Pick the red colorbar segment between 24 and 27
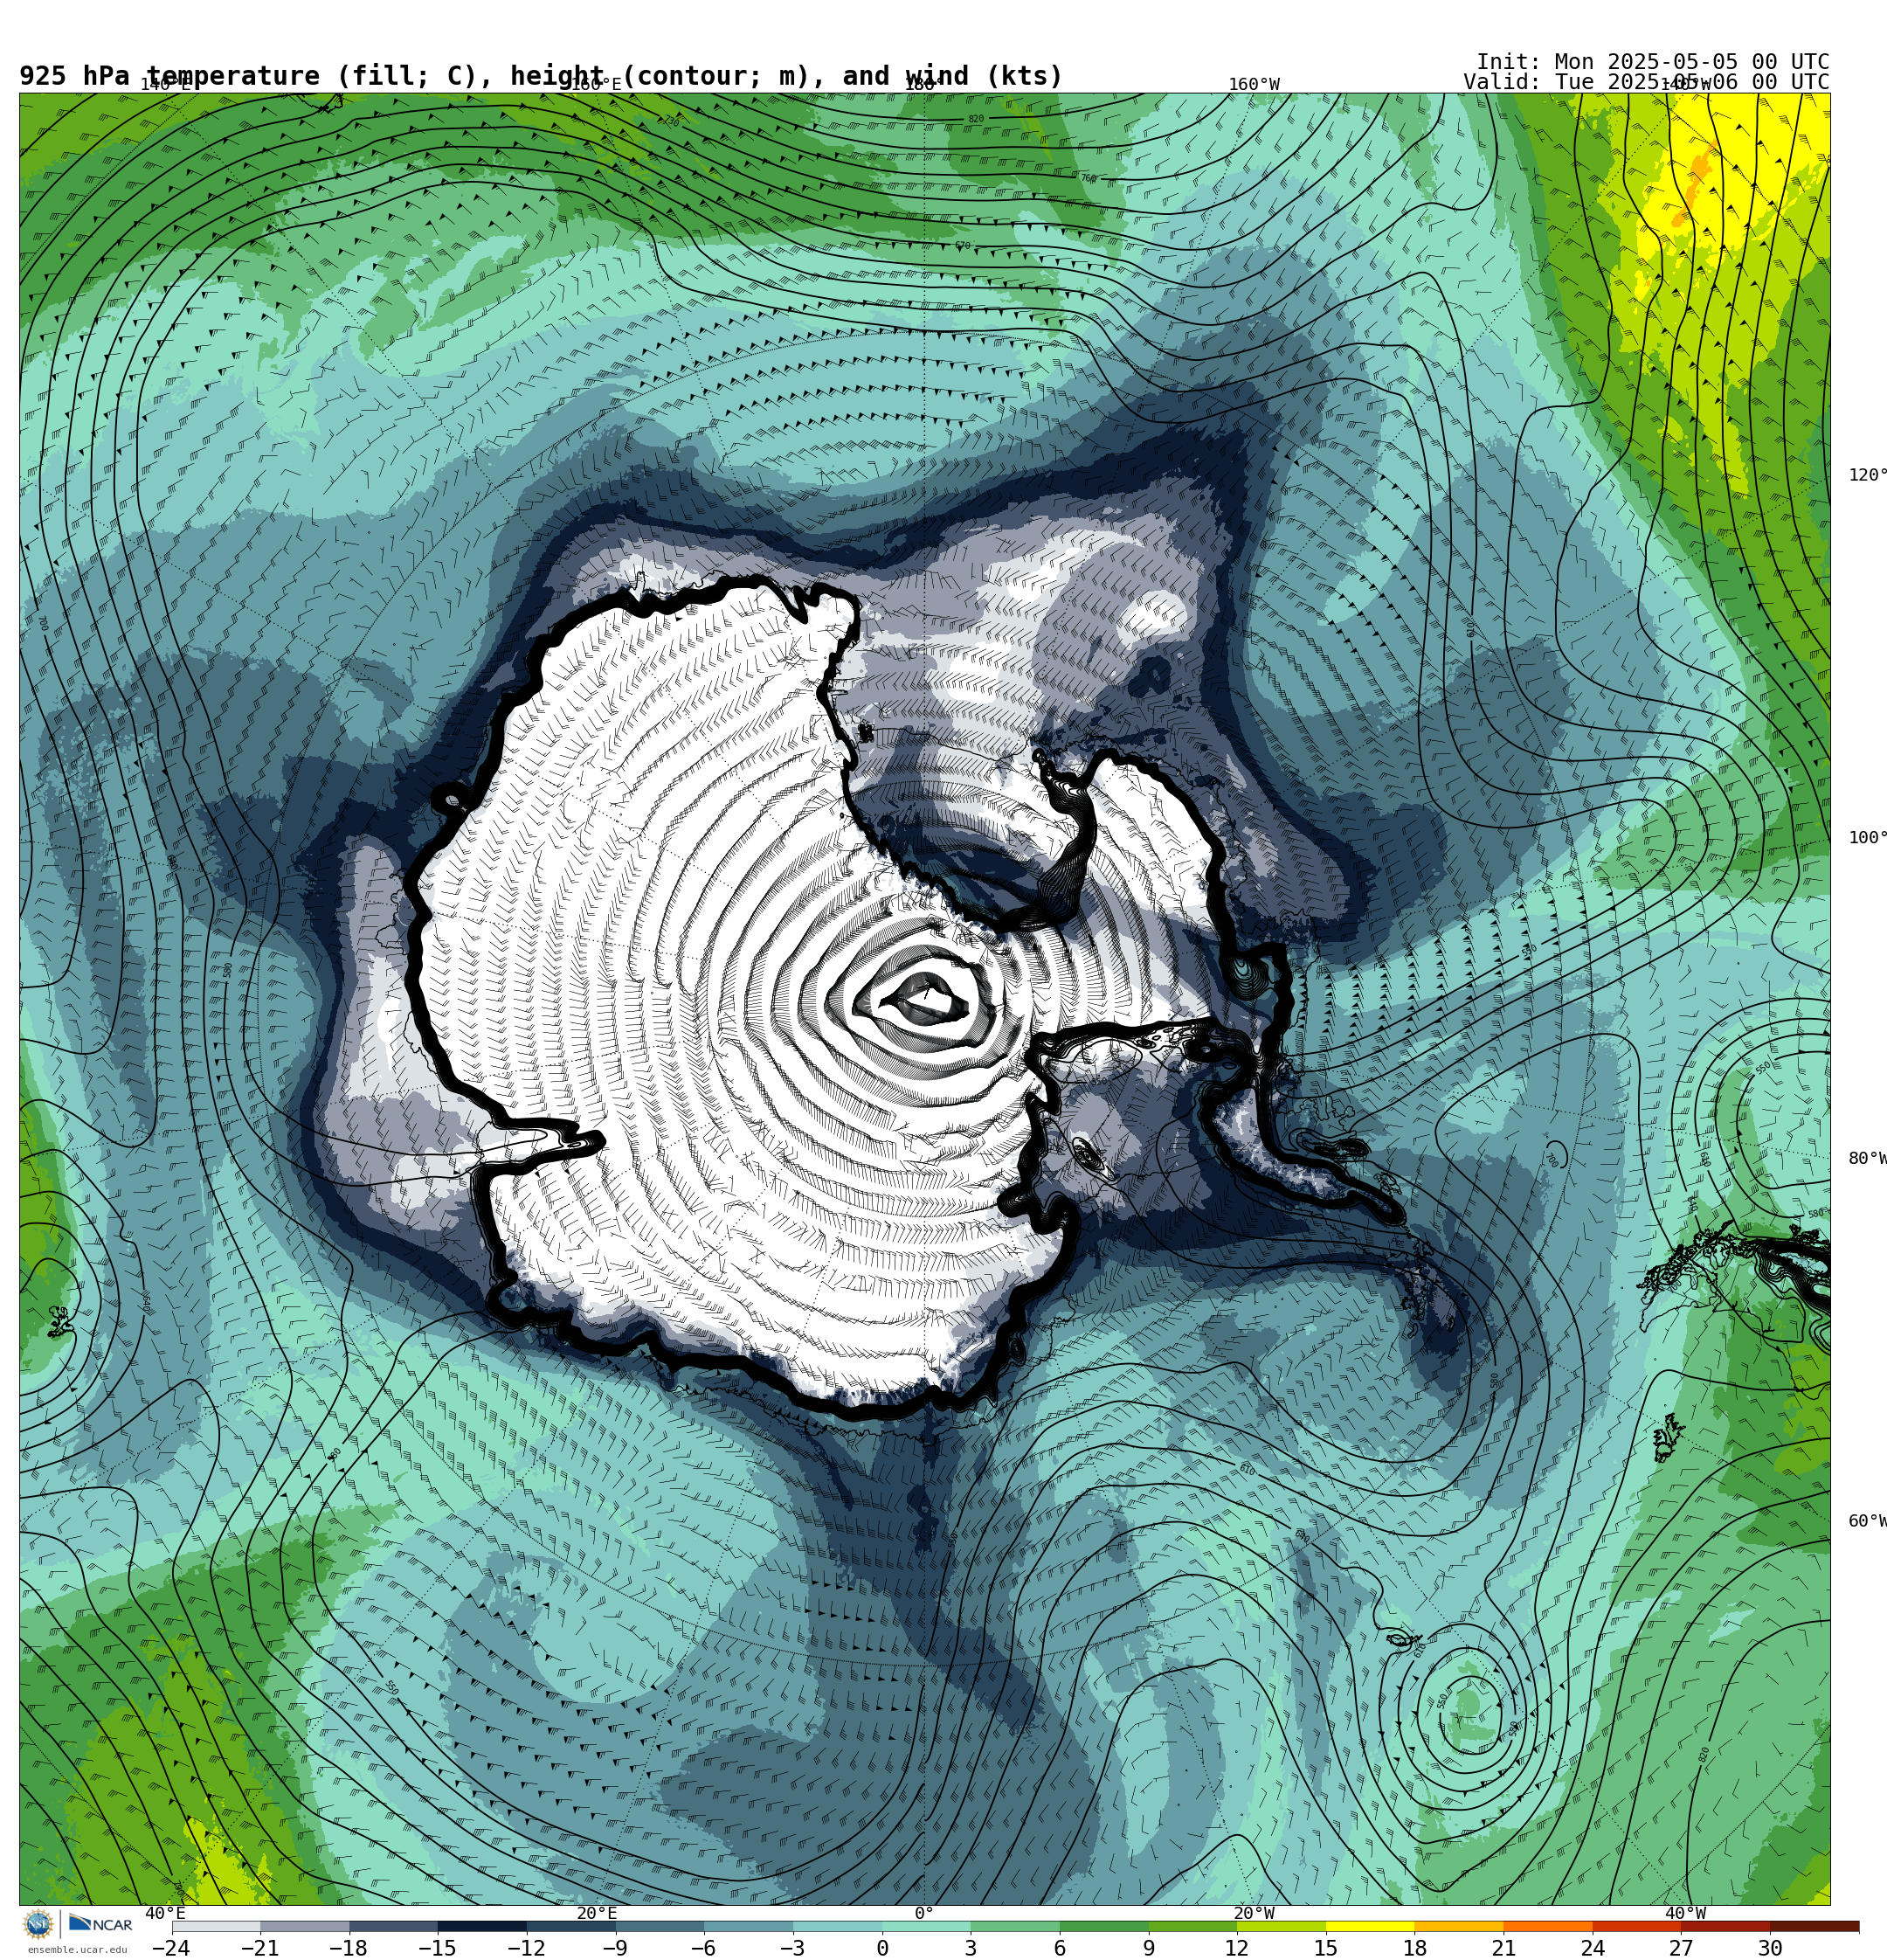The height and width of the screenshot is (1960, 1887). tap(1636, 1926)
